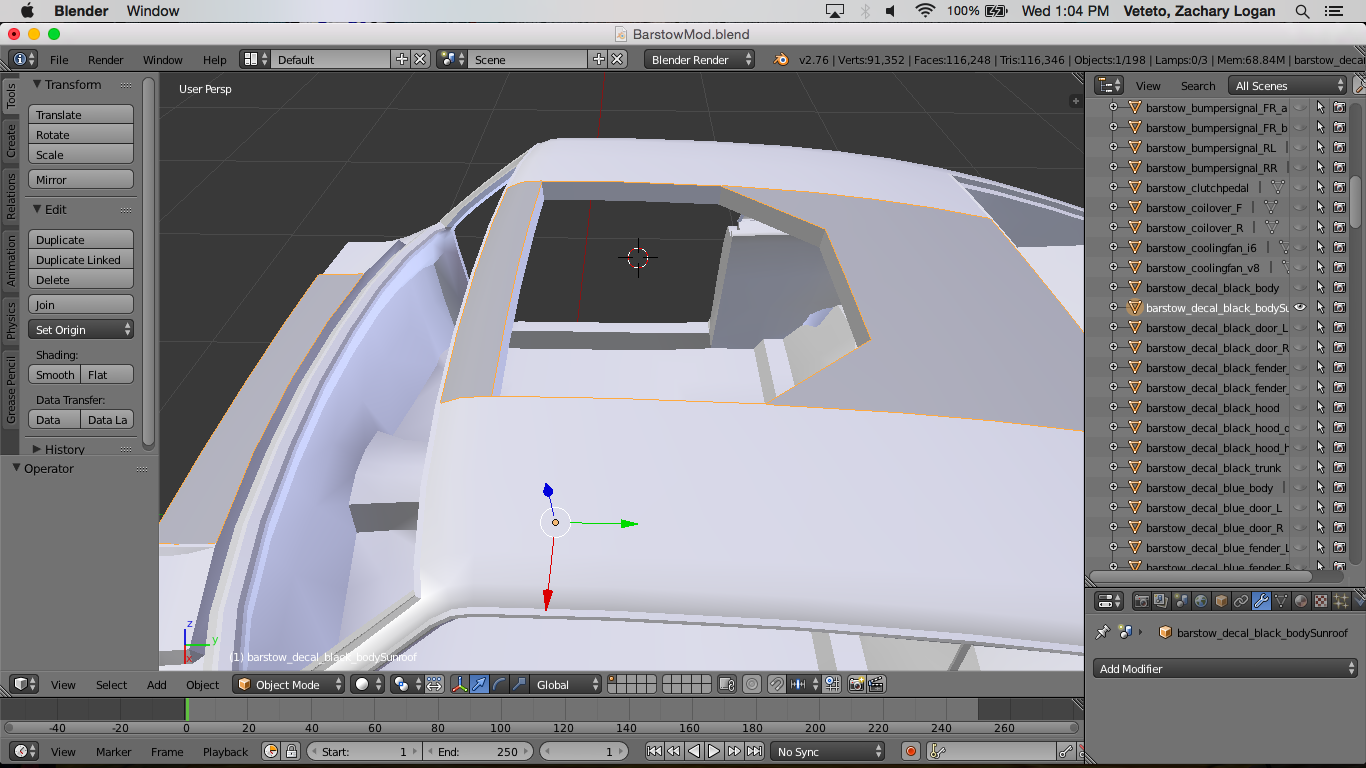Image resolution: width=1366 pixels, height=768 pixels.
Task: Click the End frame field
Action: [478, 751]
